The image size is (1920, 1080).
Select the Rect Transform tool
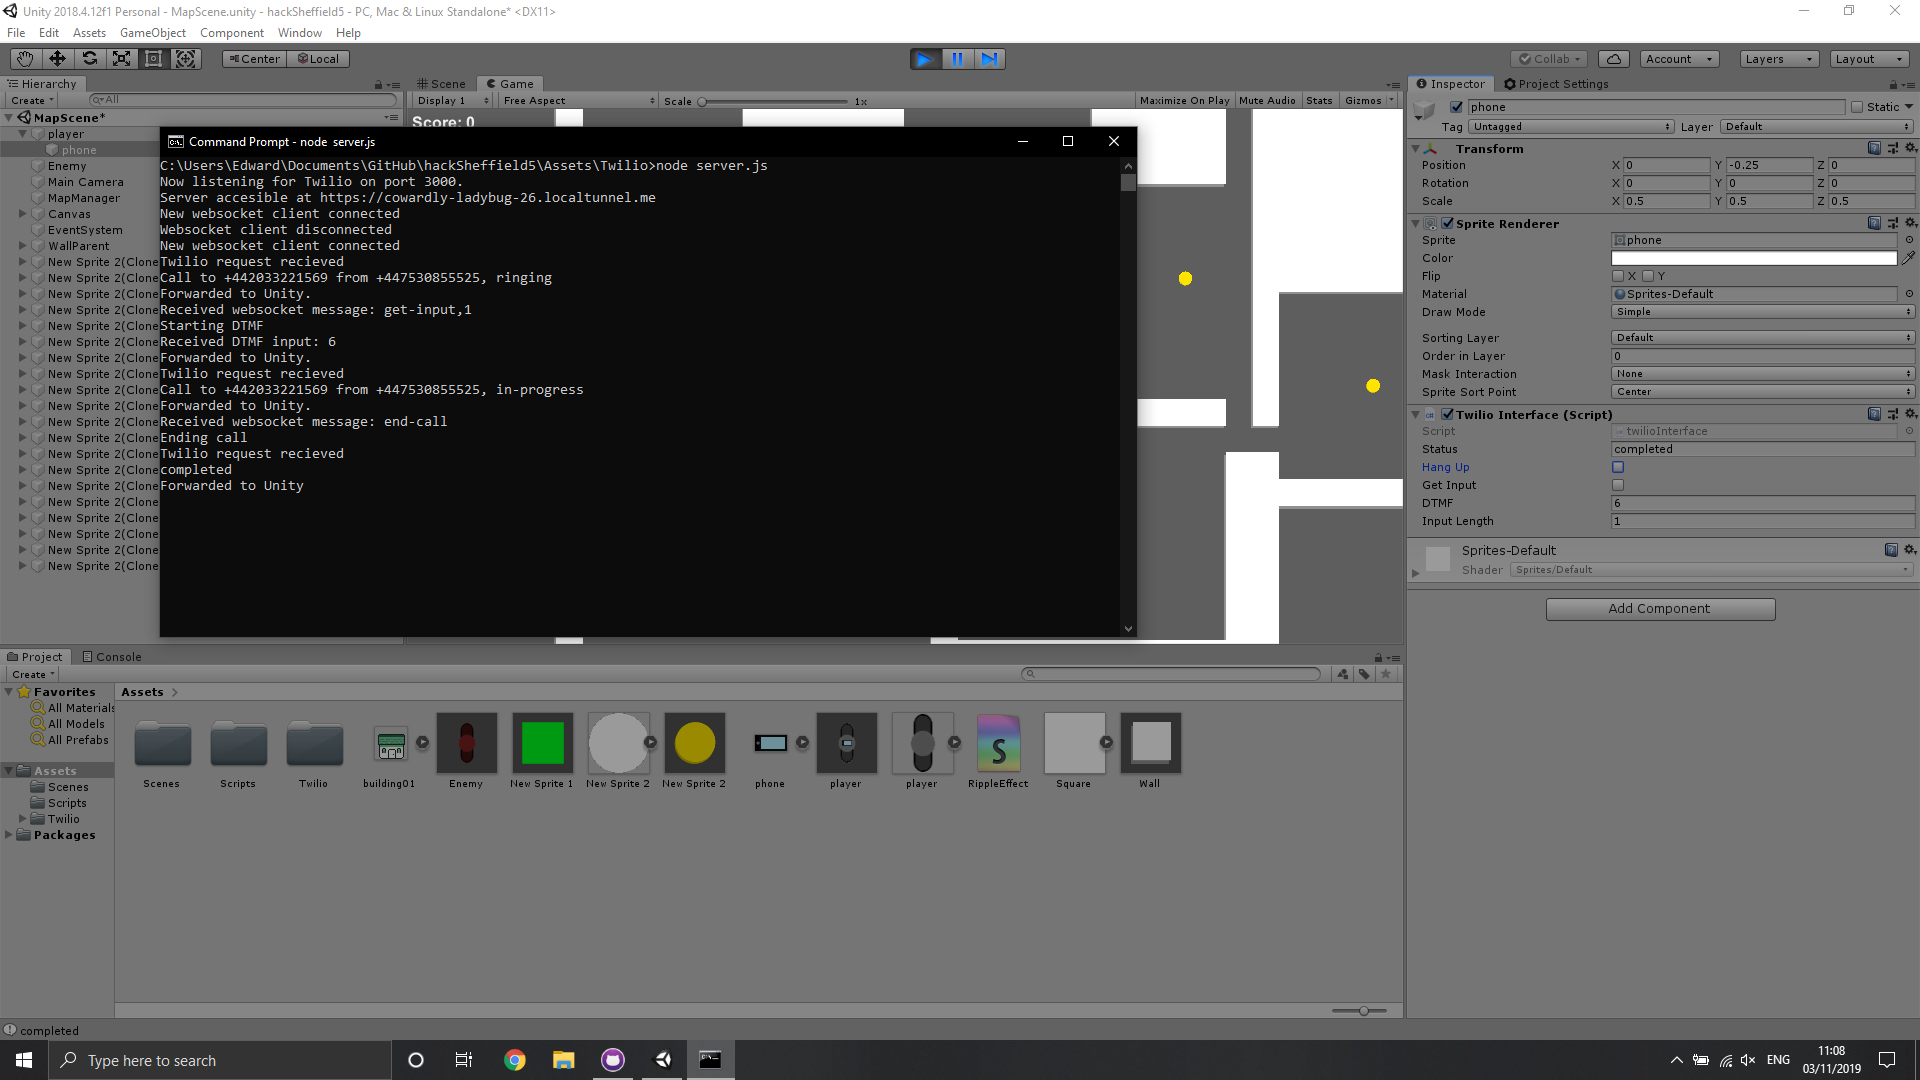pyautogui.click(x=153, y=59)
